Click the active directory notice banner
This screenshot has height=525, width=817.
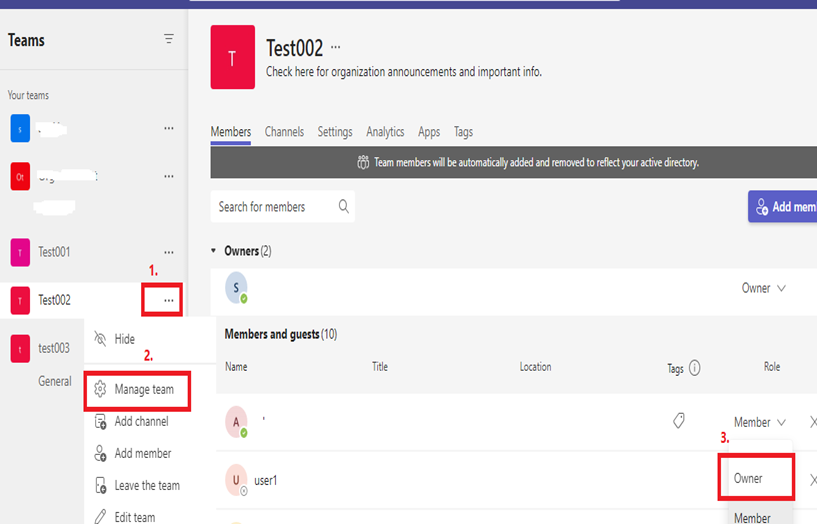click(x=514, y=162)
